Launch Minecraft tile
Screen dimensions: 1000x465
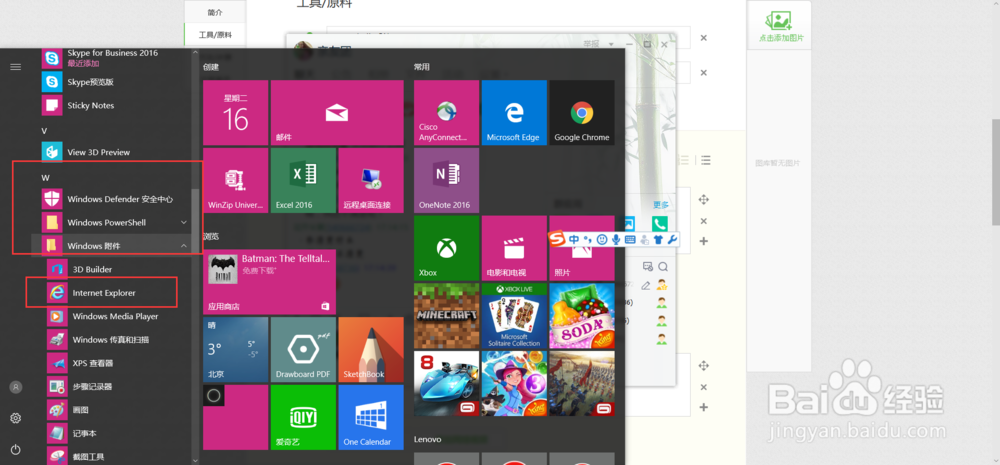point(446,316)
